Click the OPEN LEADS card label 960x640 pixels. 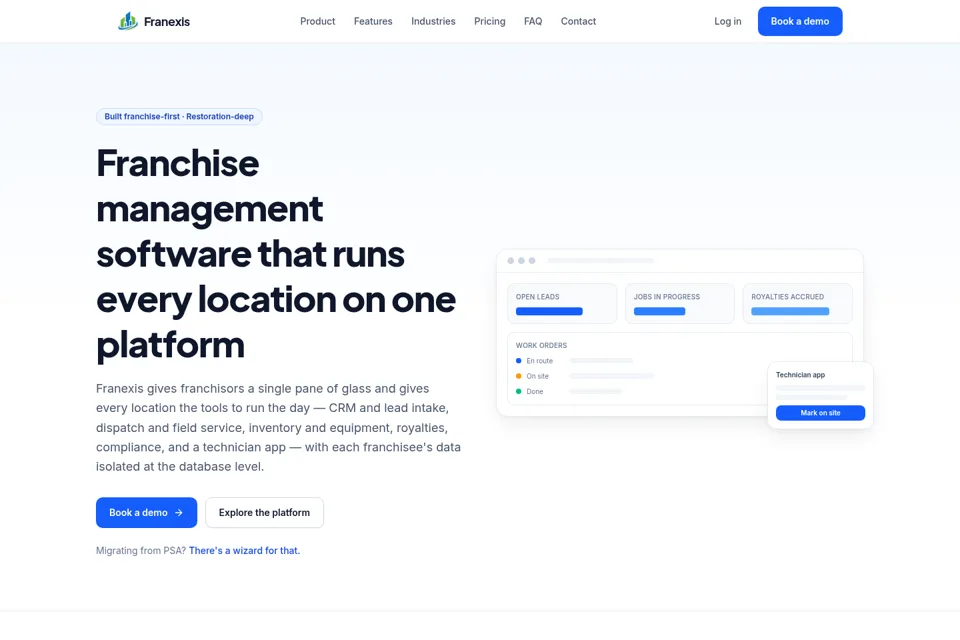pos(537,296)
